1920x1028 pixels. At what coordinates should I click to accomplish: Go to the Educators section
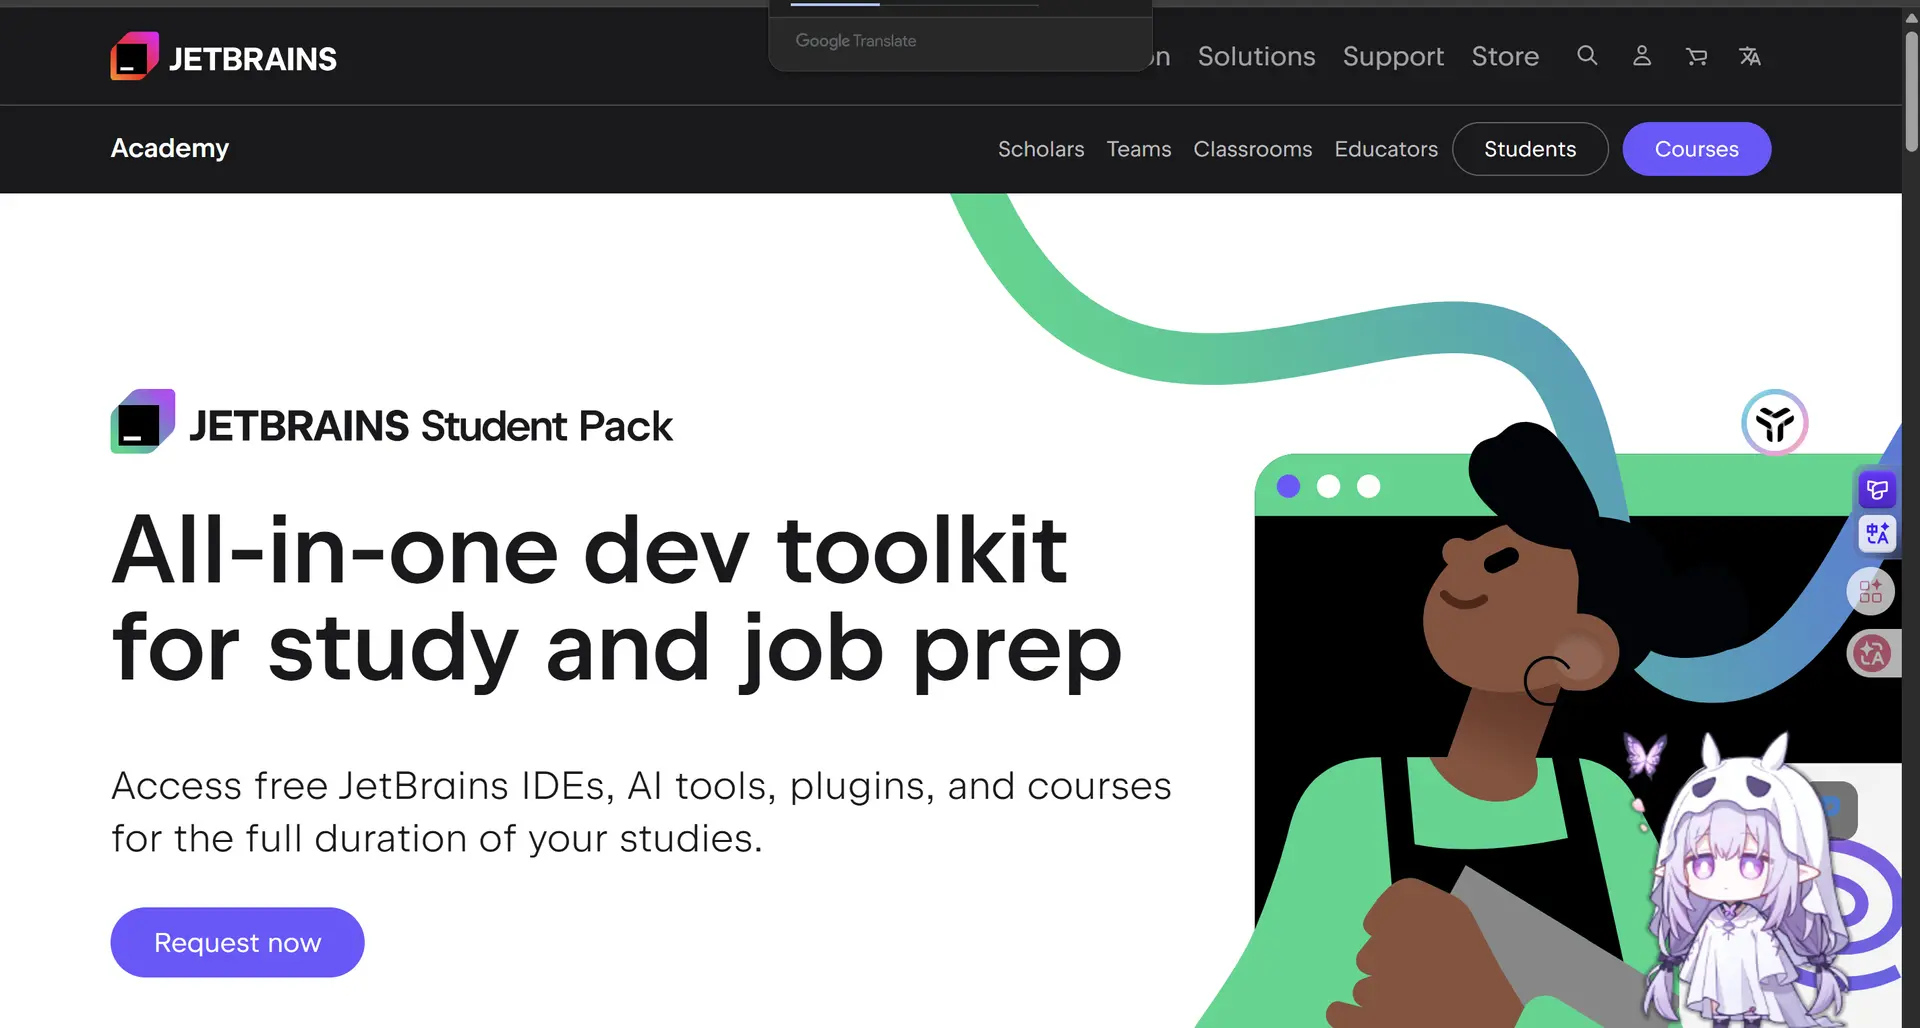click(x=1386, y=149)
